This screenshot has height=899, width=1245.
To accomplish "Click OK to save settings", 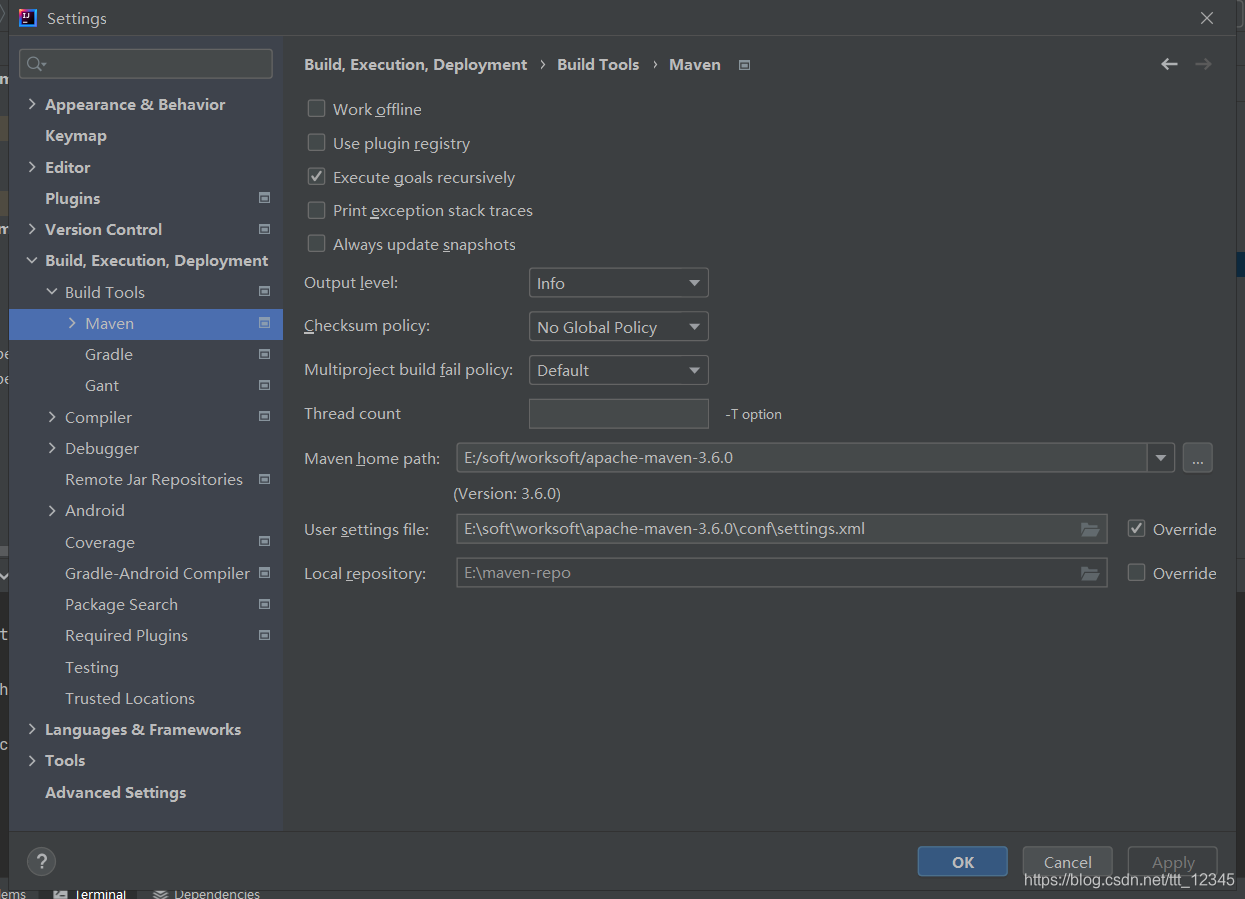I will (962, 862).
